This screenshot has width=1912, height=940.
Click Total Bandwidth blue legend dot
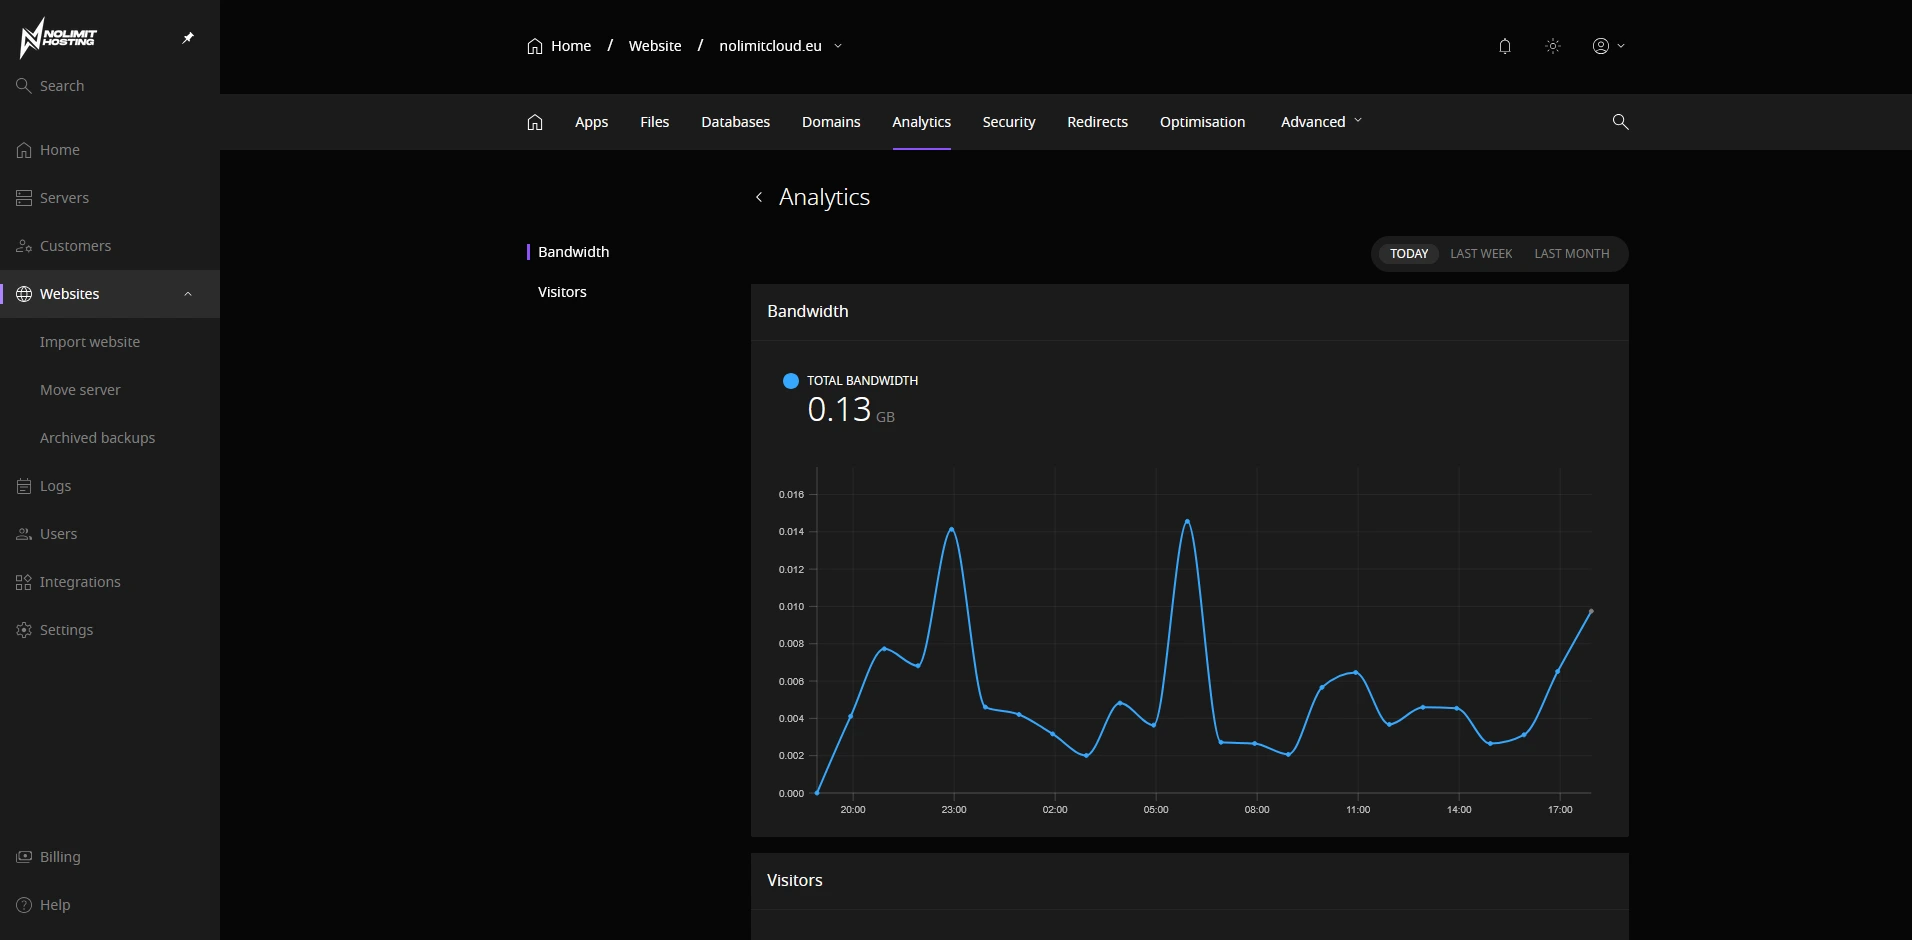791,381
